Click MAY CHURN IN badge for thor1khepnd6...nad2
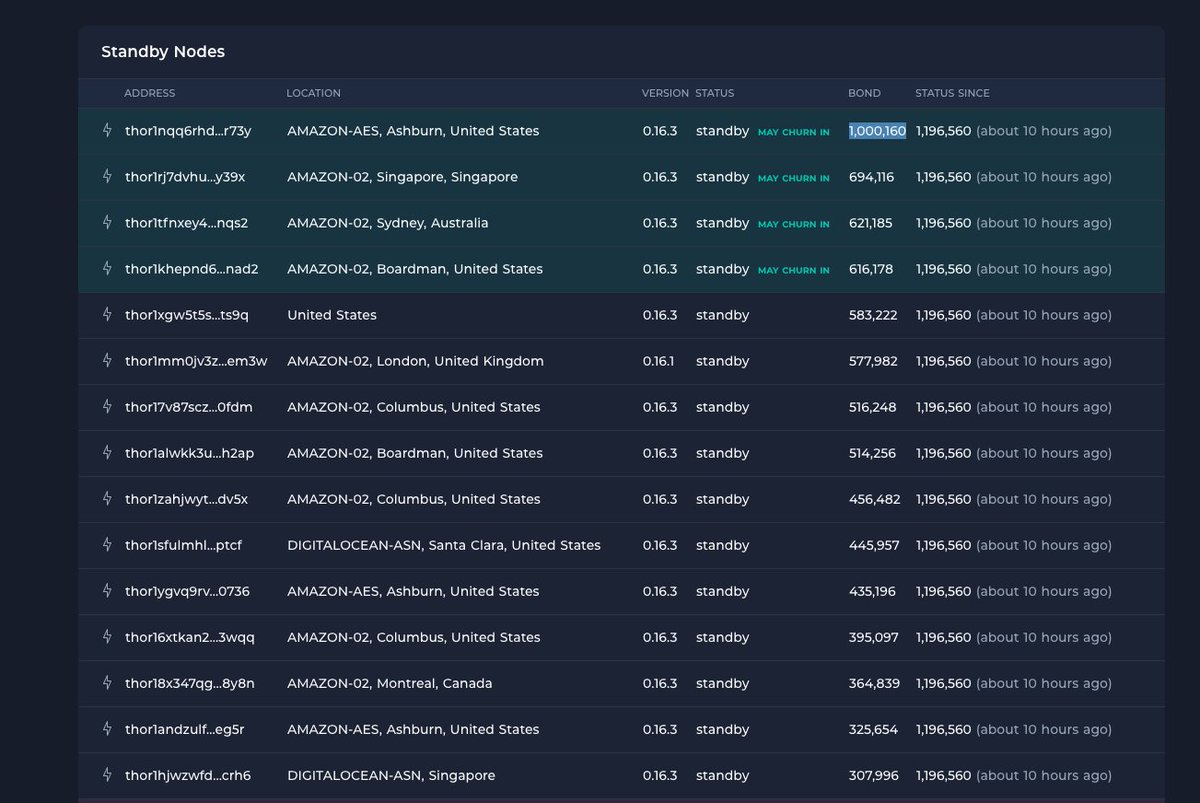The width and height of the screenshot is (1200, 803). point(794,270)
